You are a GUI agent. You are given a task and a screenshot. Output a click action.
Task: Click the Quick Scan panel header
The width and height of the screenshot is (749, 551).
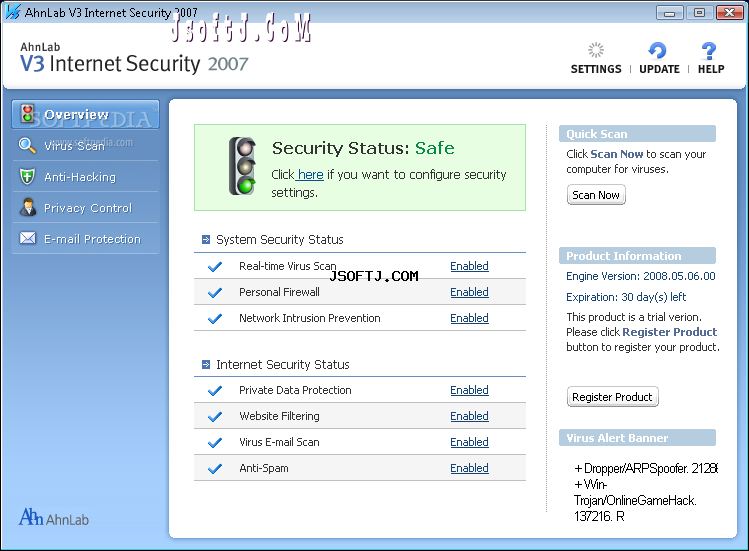pyautogui.click(x=637, y=134)
